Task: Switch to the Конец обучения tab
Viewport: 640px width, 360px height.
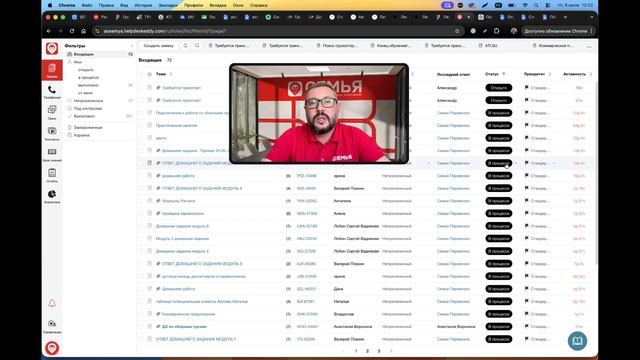Action: (x=391, y=46)
